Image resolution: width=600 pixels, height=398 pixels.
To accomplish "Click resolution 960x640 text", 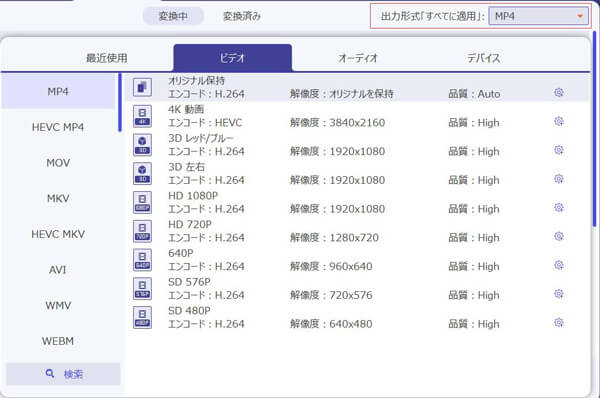I will coord(351,266).
